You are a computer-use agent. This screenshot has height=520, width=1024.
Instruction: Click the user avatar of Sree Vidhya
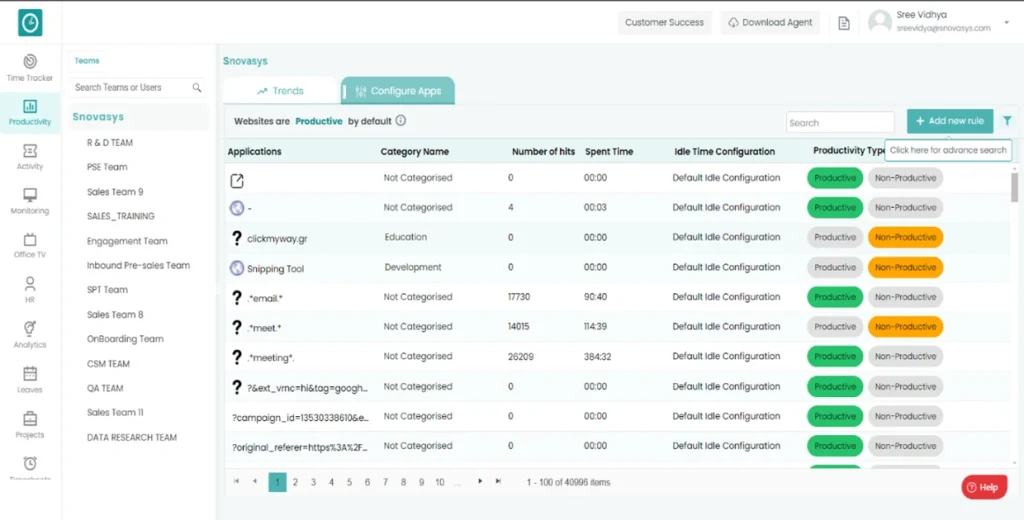tap(880, 22)
